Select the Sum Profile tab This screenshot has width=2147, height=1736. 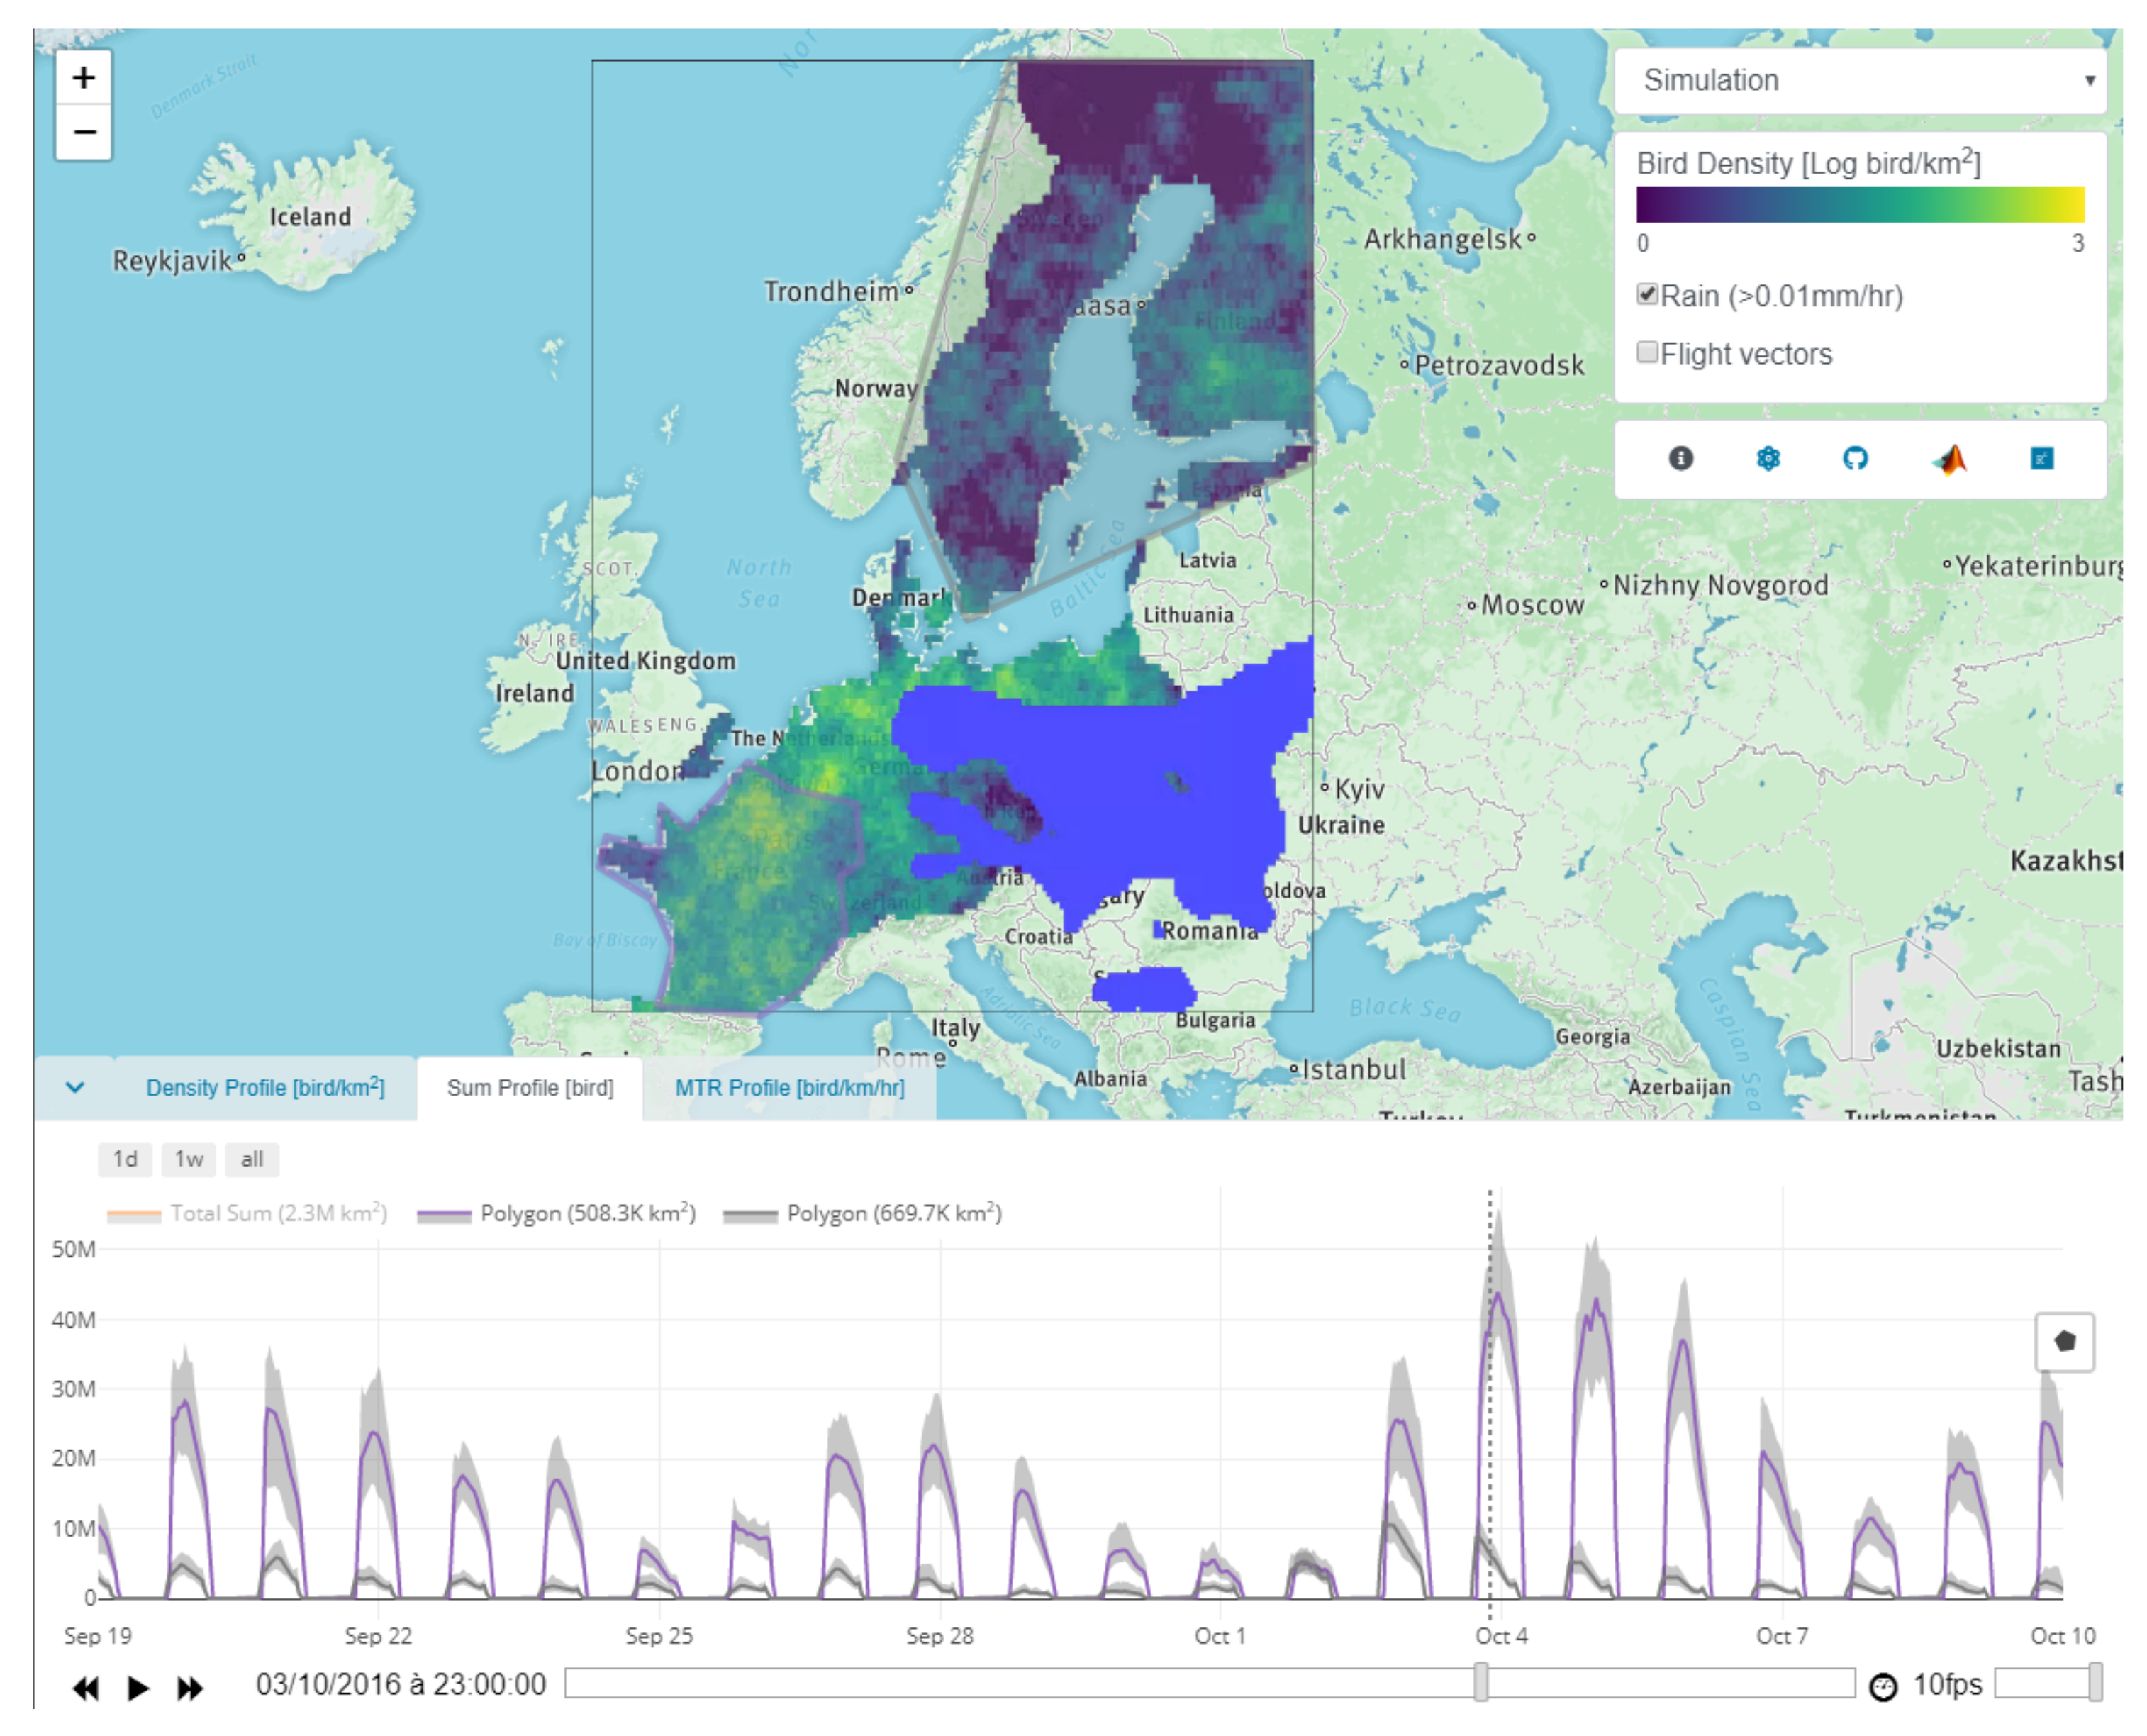coord(530,1088)
